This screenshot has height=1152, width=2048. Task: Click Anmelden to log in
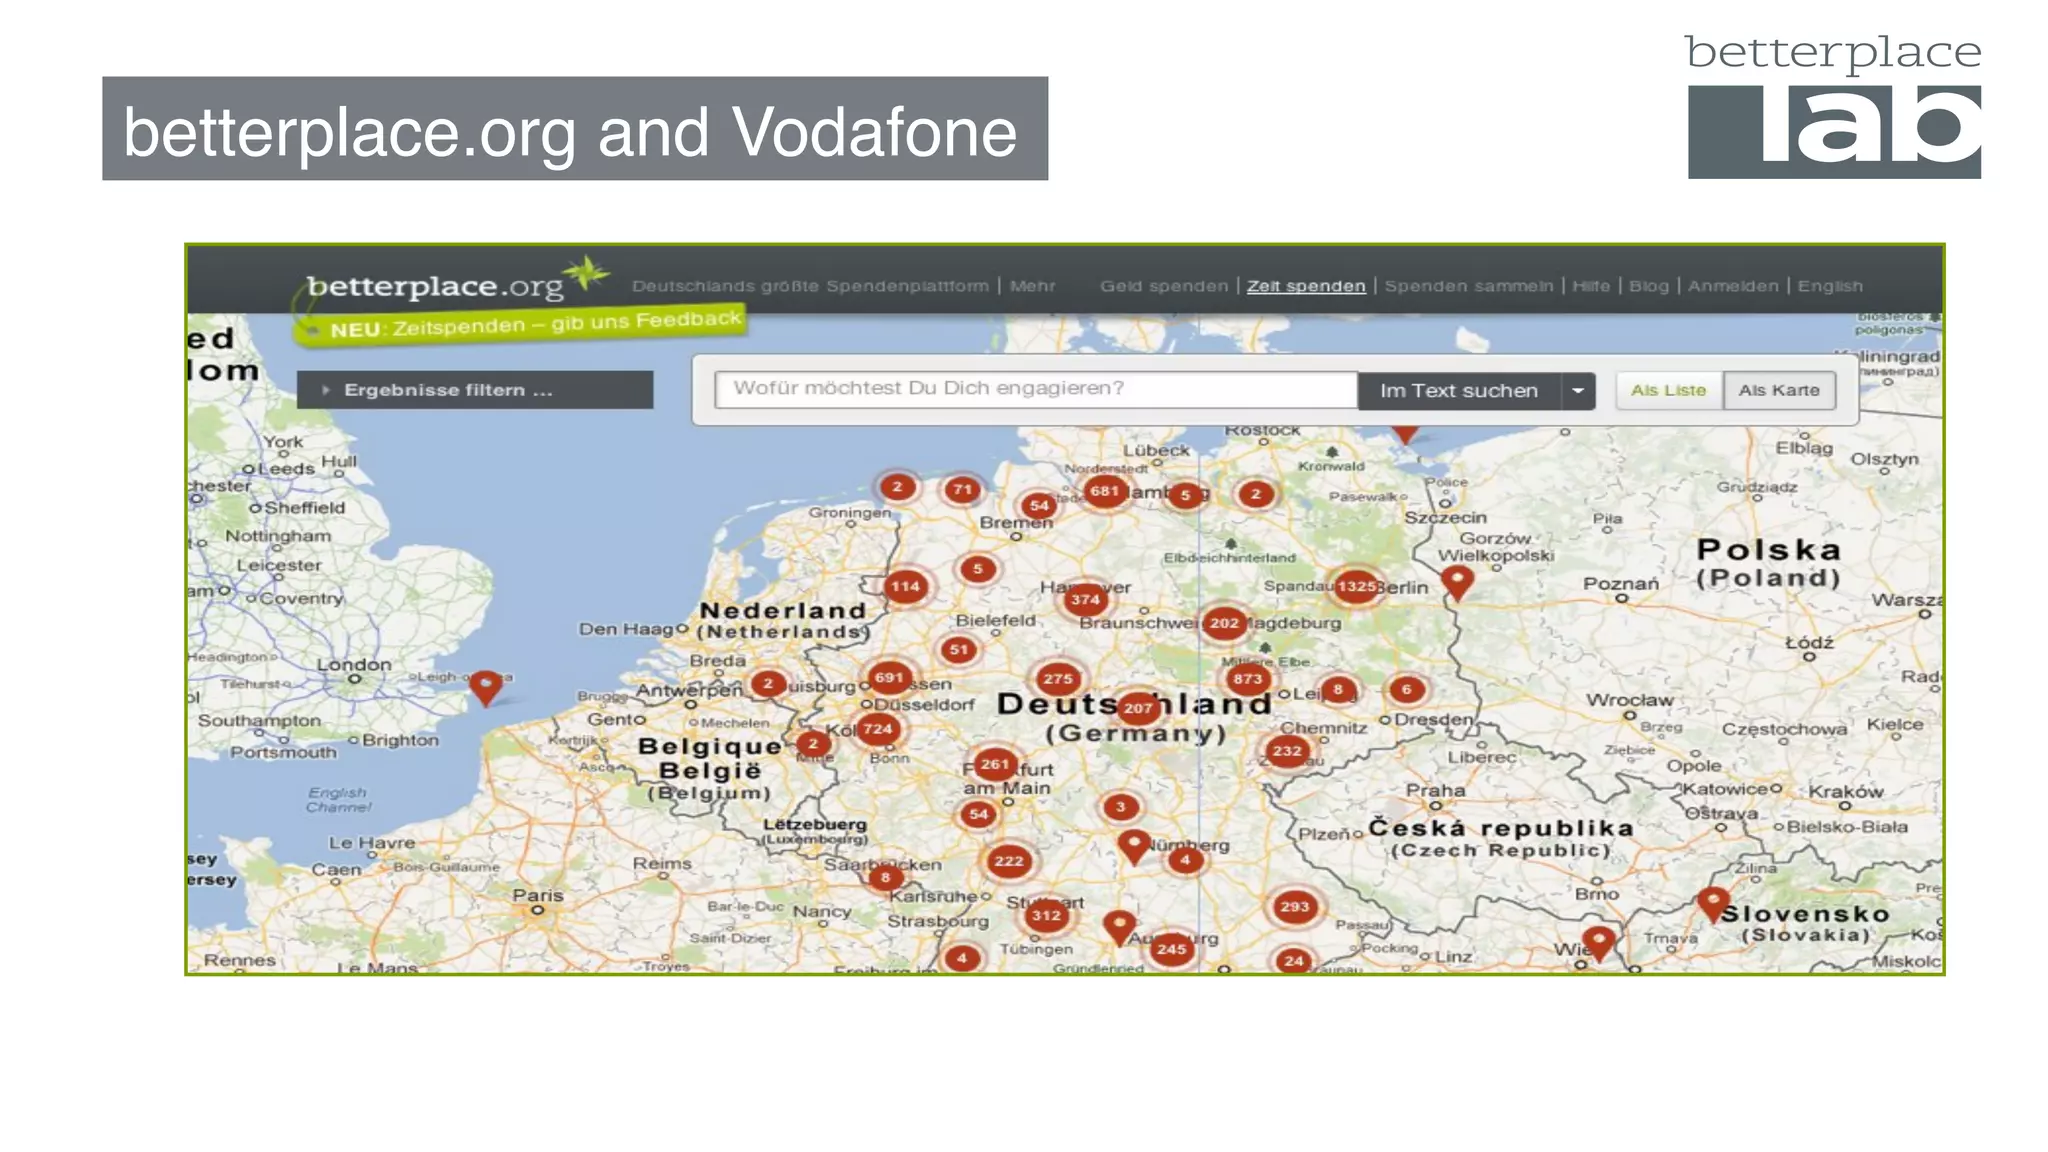(x=1733, y=286)
